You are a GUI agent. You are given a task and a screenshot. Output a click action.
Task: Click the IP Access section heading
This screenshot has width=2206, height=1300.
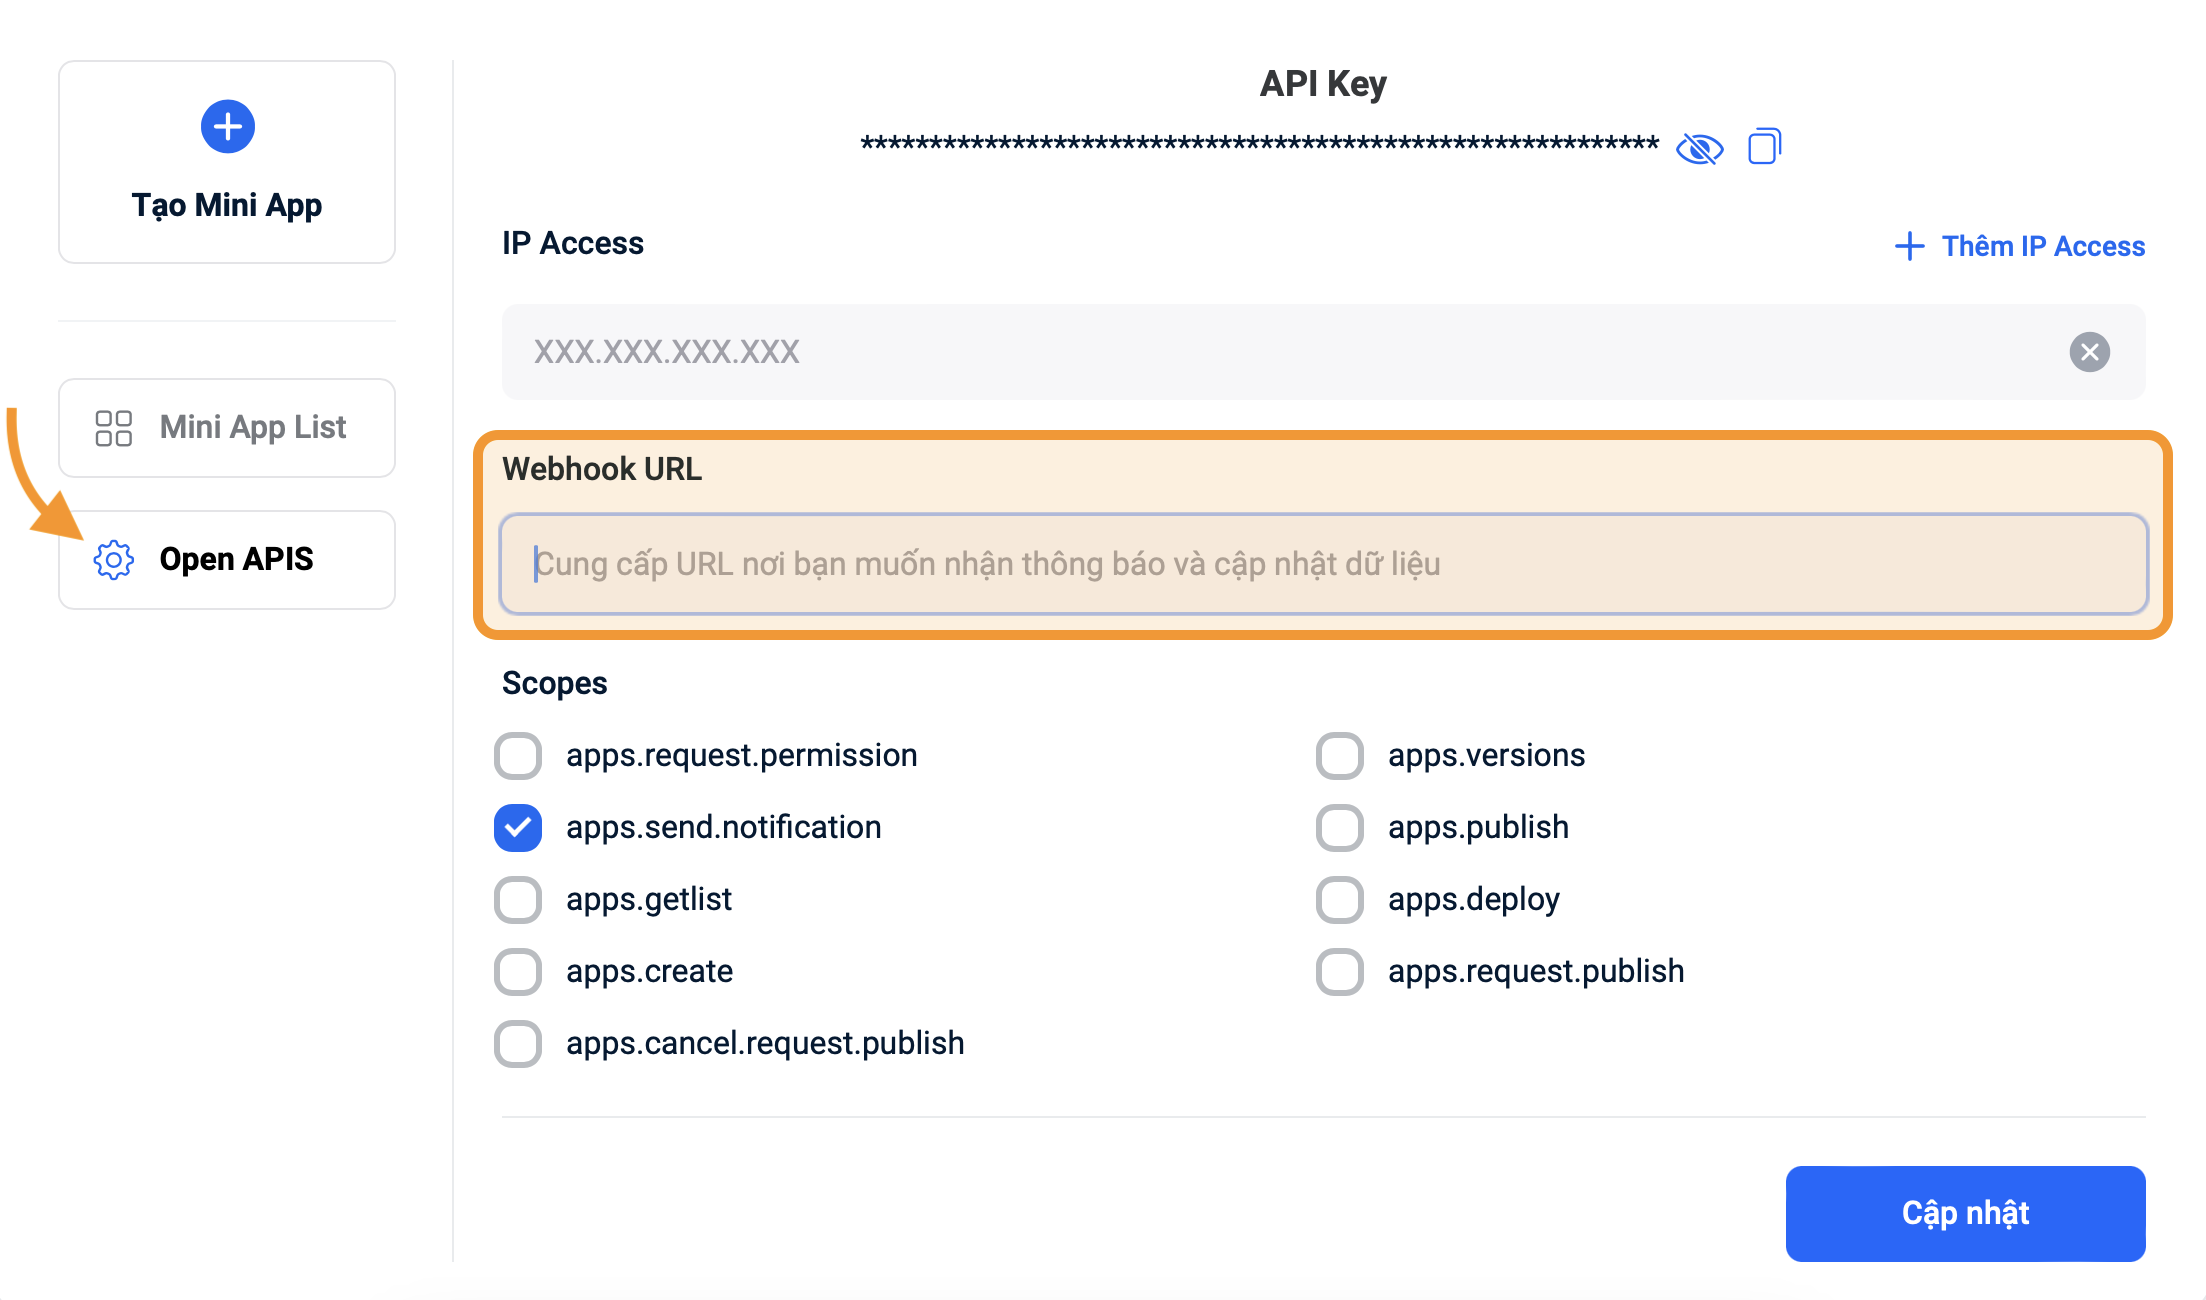(x=572, y=243)
